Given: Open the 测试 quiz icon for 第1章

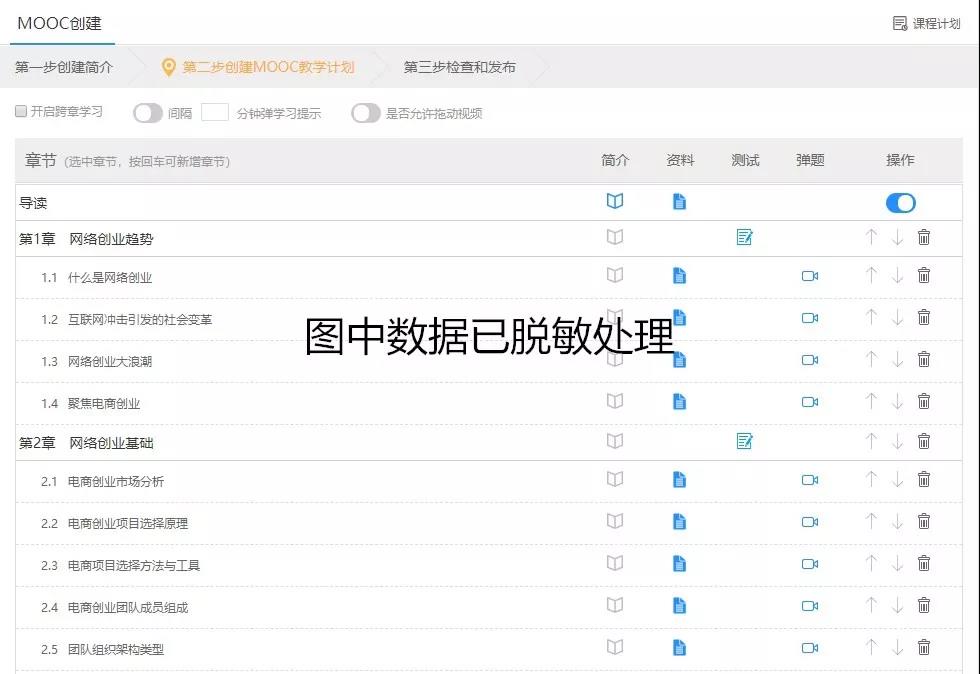Looking at the screenshot, I should (x=744, y=237).
